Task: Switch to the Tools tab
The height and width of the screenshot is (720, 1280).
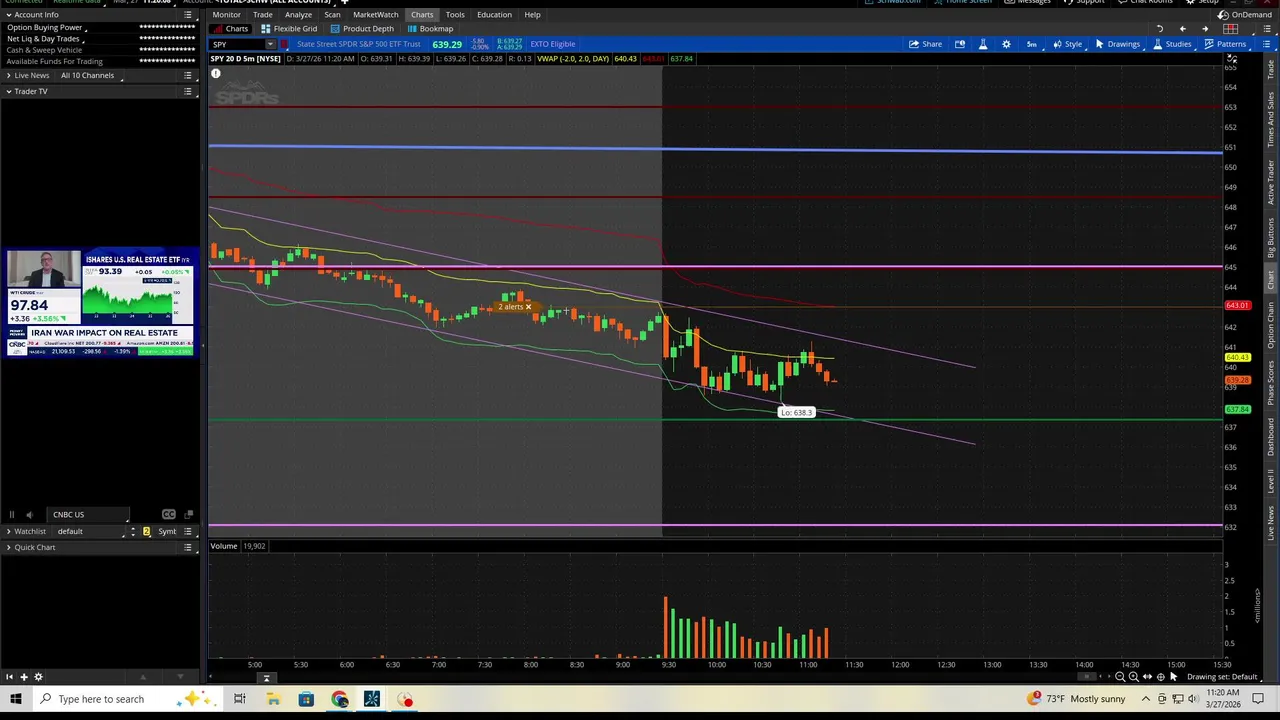Action: tap(455, 15)
